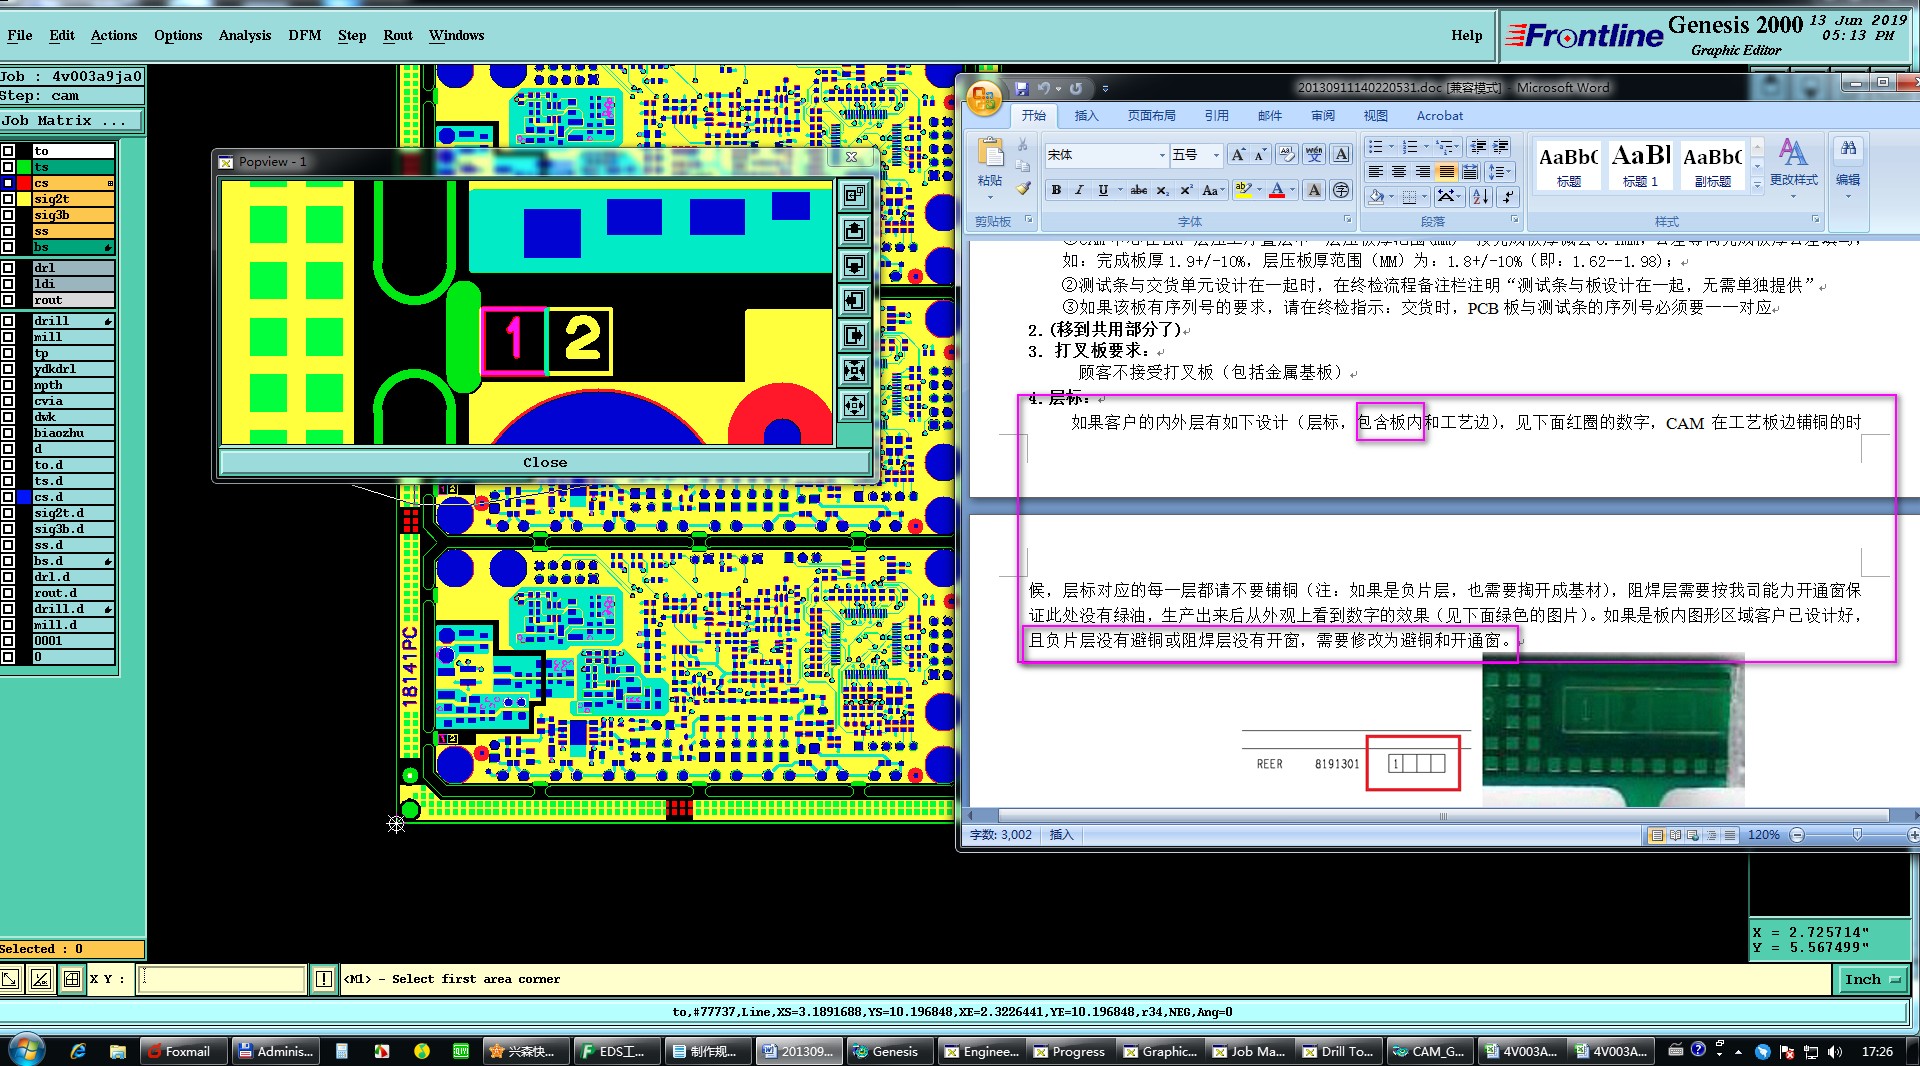Show paragraph marks in Word
The height and width of the screenshot is (1066, 1920).
(x=1508, y=196)
